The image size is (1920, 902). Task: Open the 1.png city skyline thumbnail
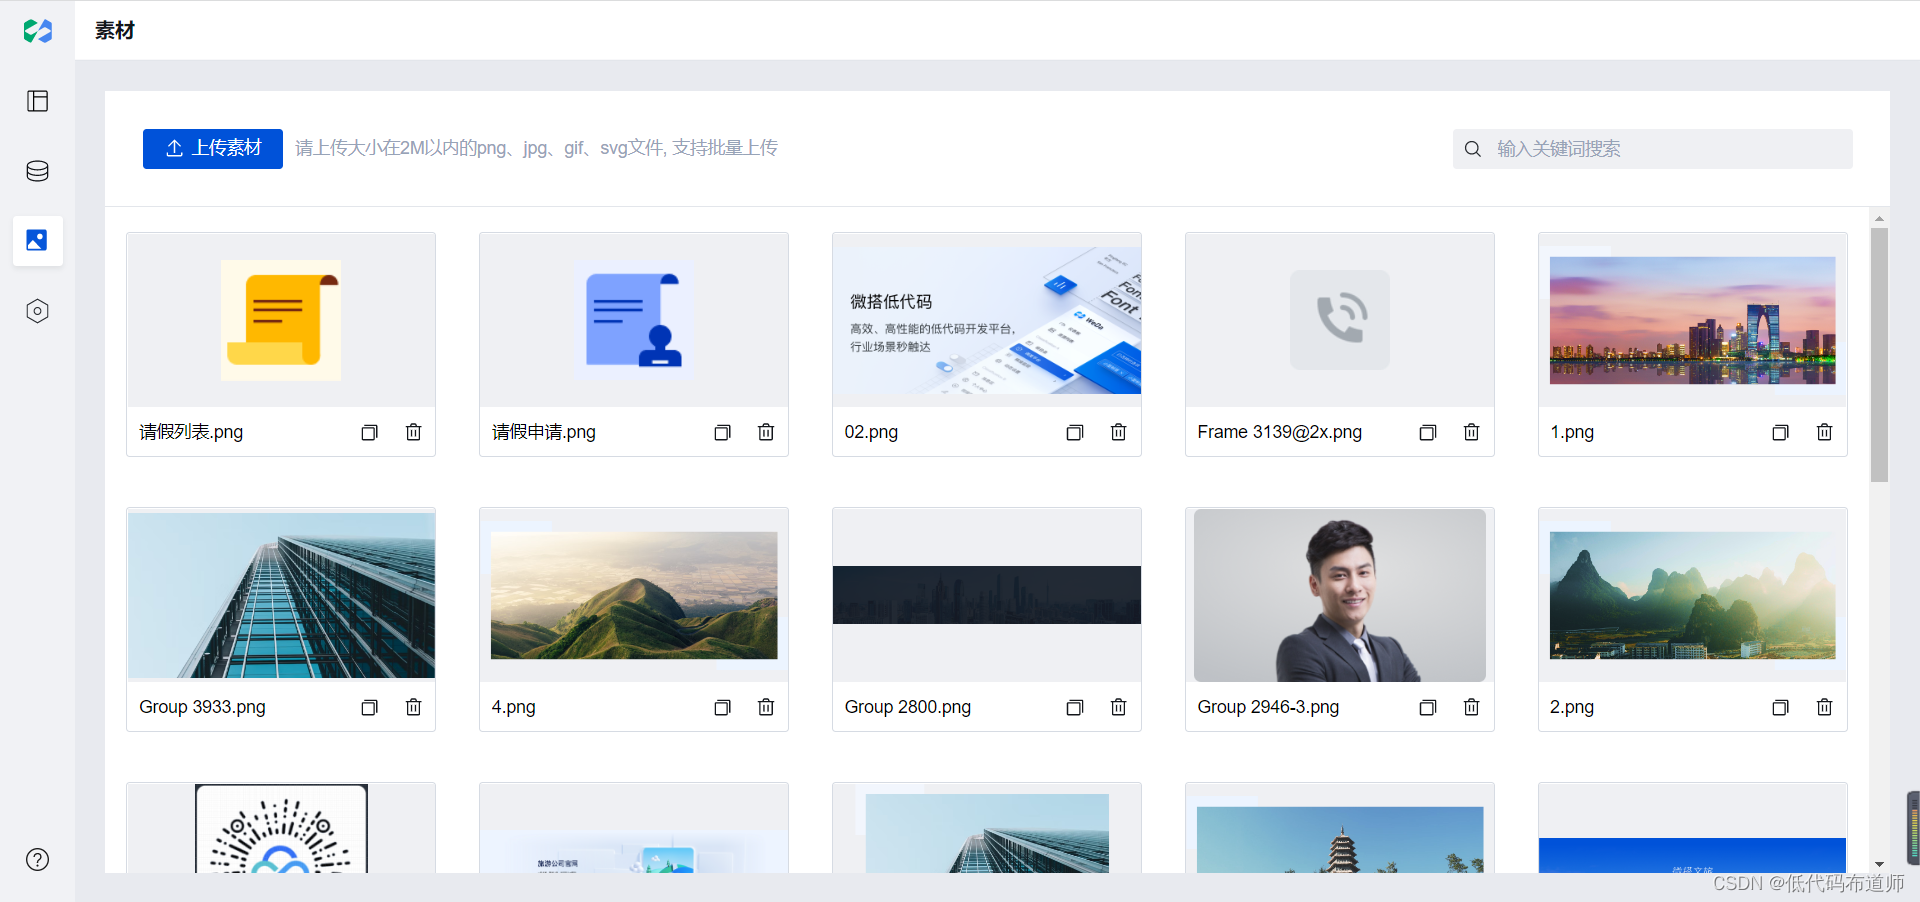[x=1693, y=320]
